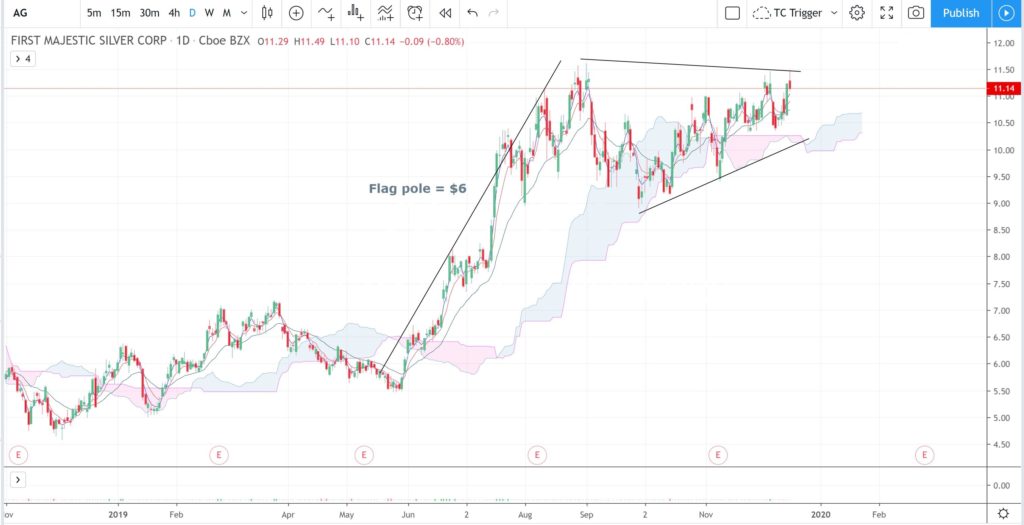Click the Publish button
Image resolution: width=1024 pixels, height=525 pixels.
point(961,12)
